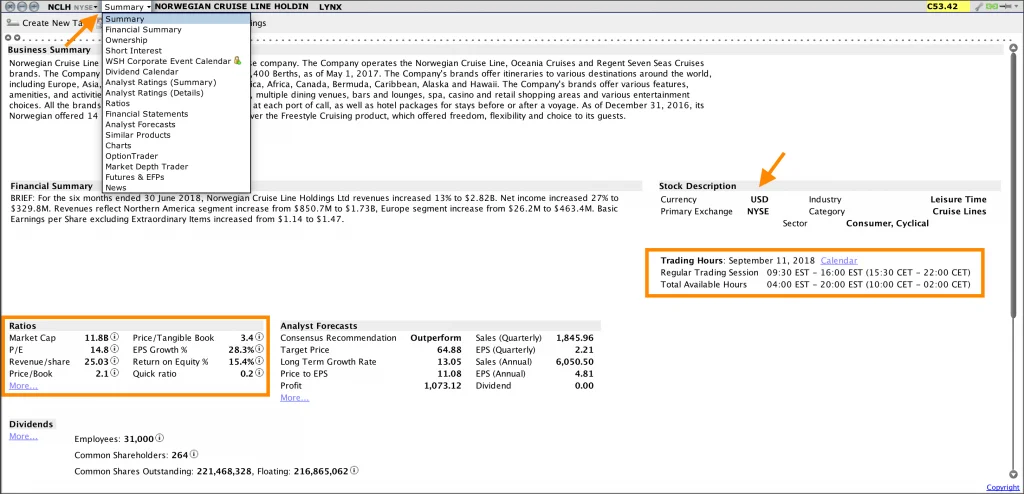
Task: Select Similar Products menu entry
Action: tap(176, 135)
